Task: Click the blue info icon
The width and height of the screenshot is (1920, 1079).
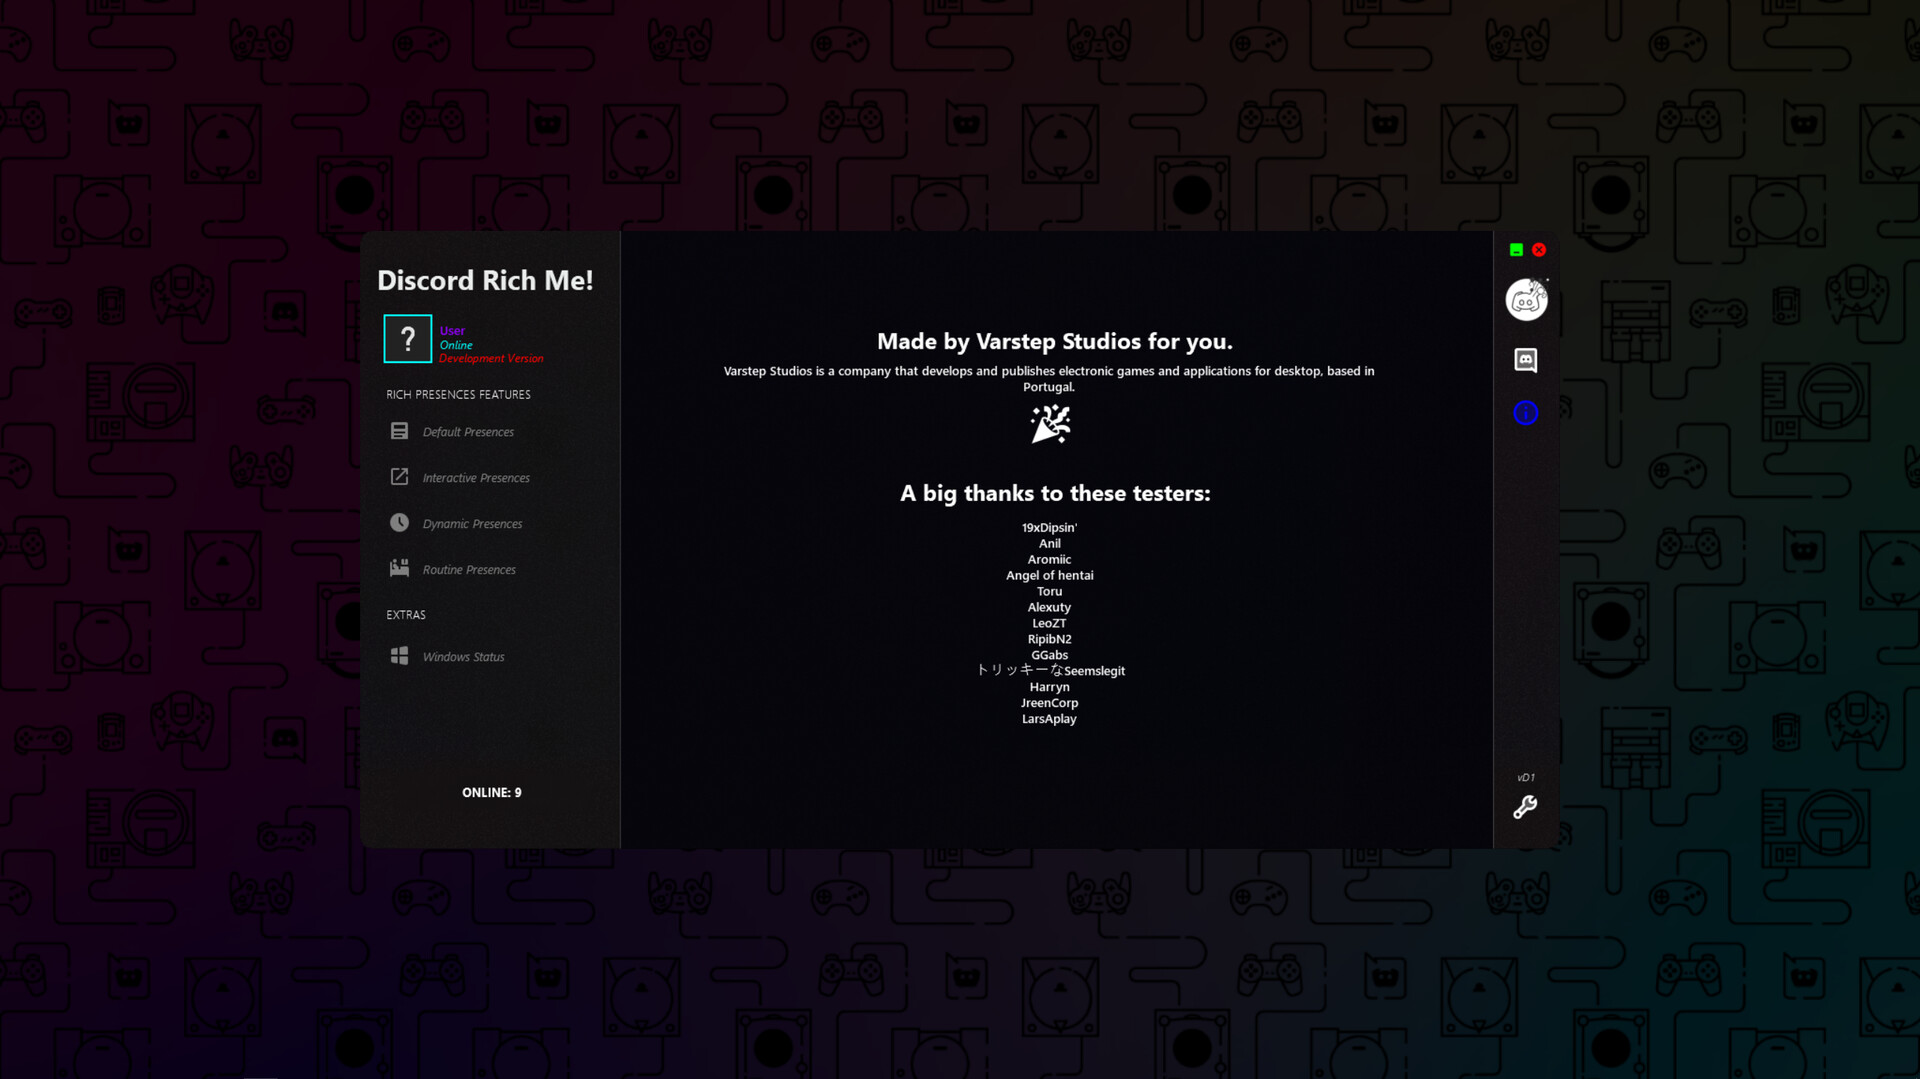Action: (1526, 413)
